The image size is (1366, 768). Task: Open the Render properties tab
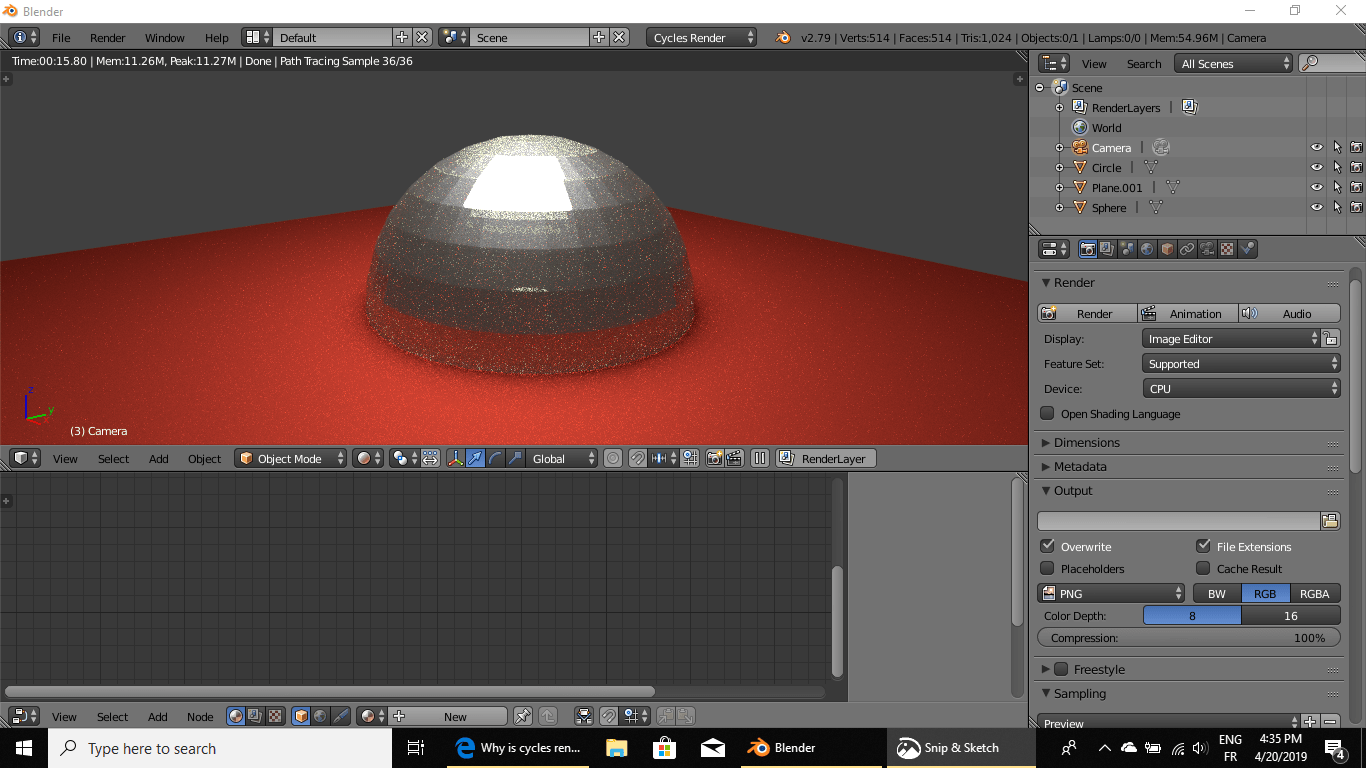(1088, 248)
